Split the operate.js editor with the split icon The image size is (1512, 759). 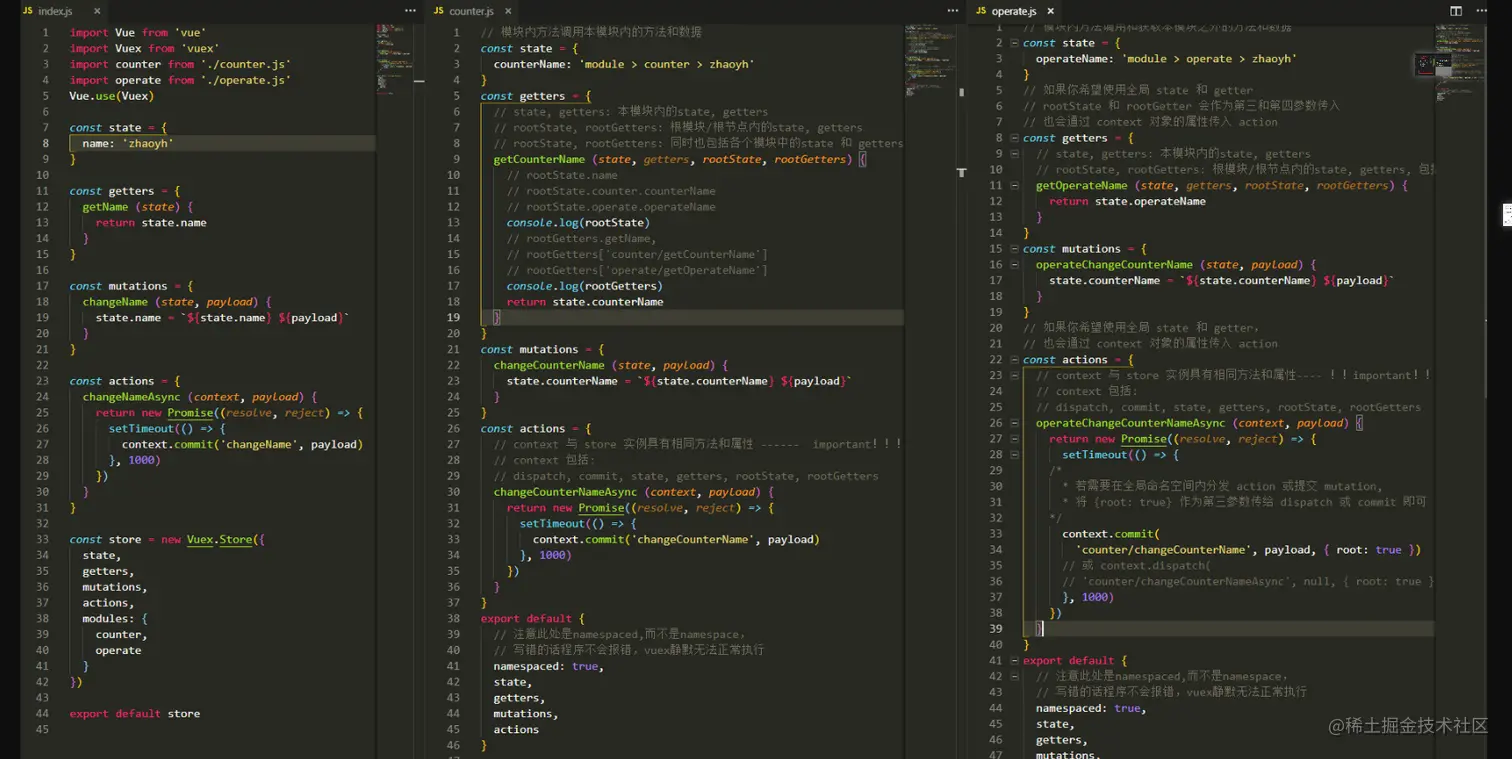click(x=1456, y=11)
